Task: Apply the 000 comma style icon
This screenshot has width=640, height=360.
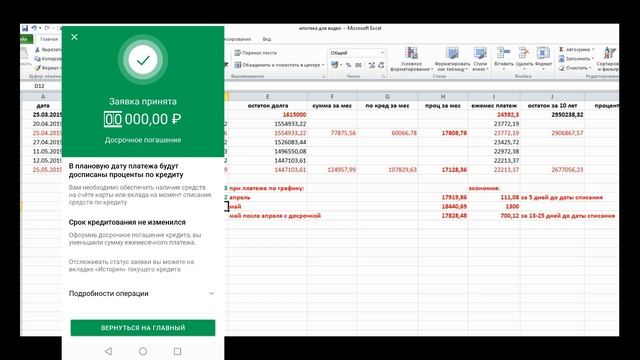Action: coord(359,65)
